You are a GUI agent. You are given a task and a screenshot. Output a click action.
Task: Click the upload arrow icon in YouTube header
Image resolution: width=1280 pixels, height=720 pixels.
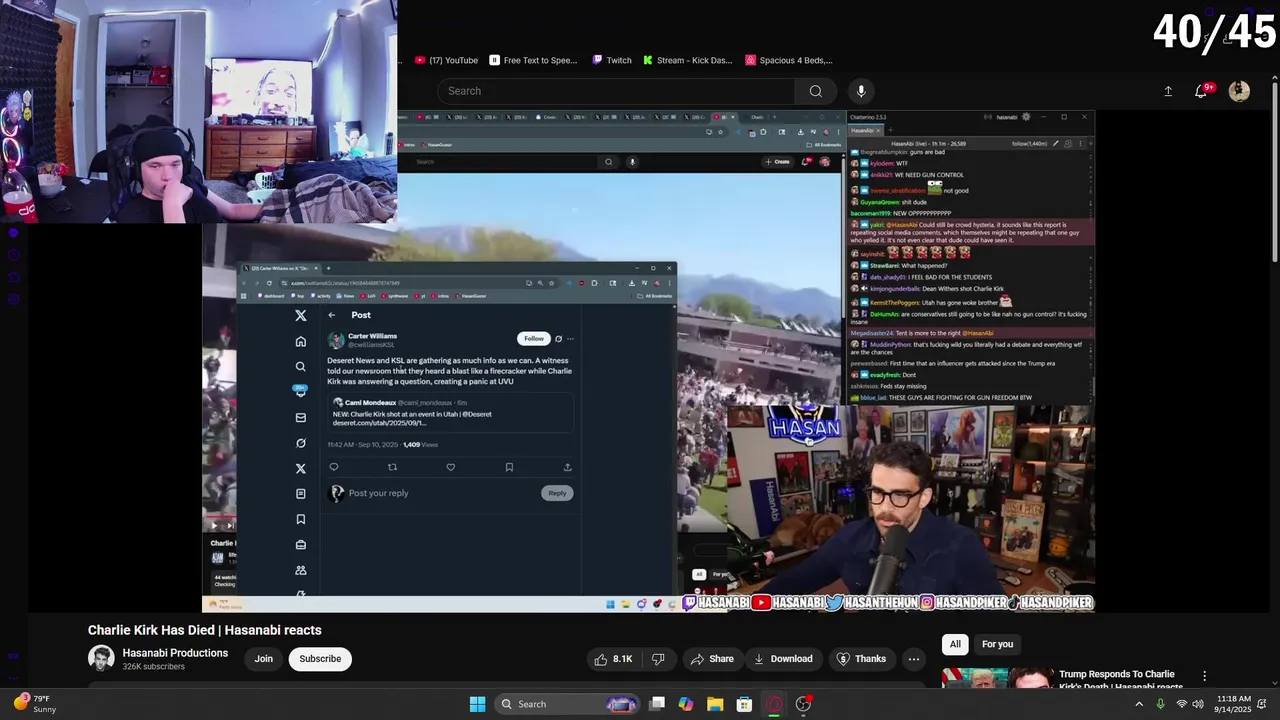1168,91
